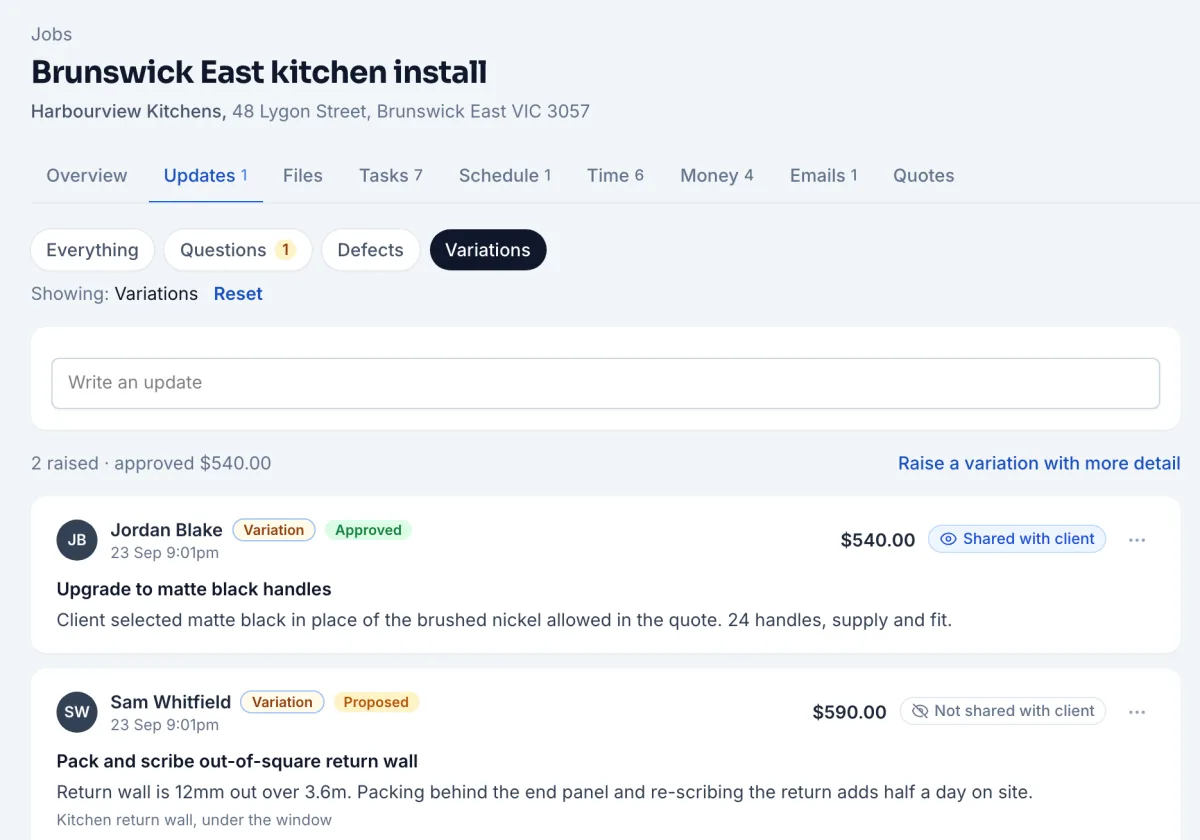
Task: Open the Money tab
Action: (717, 176)
